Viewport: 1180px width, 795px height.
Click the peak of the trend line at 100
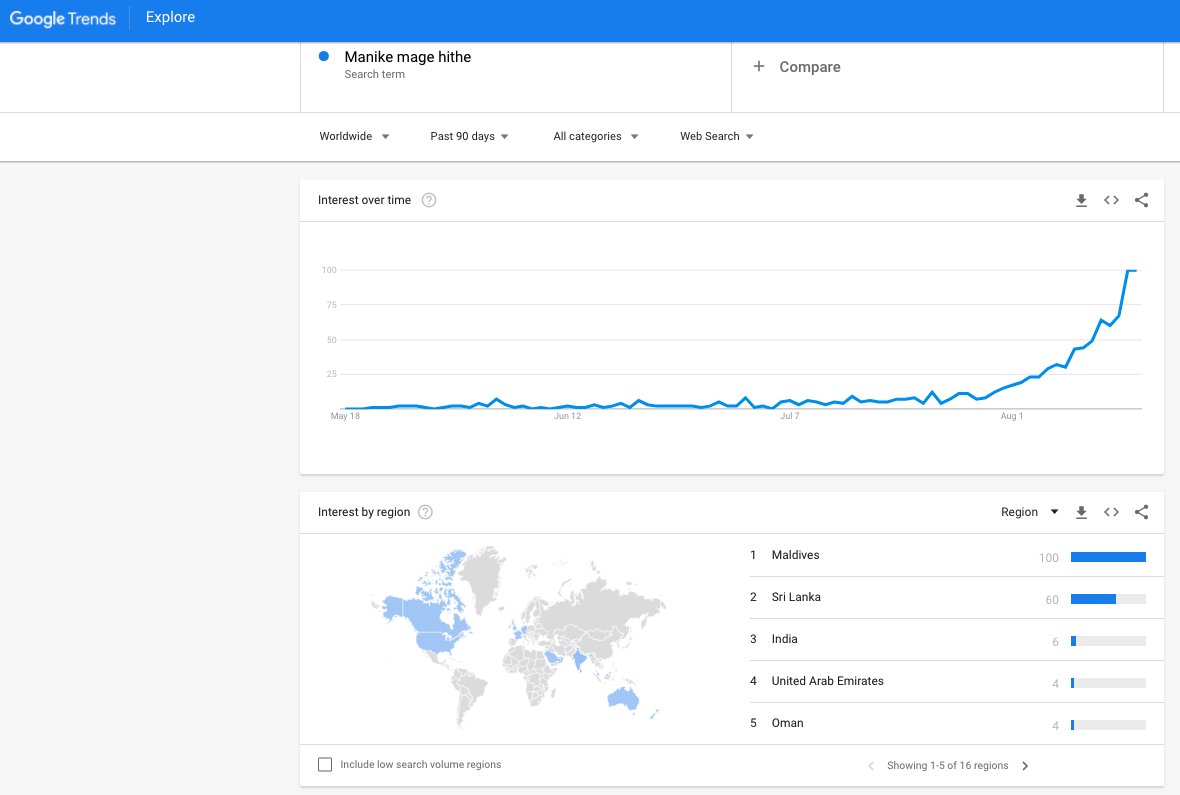click(1131, 270)
